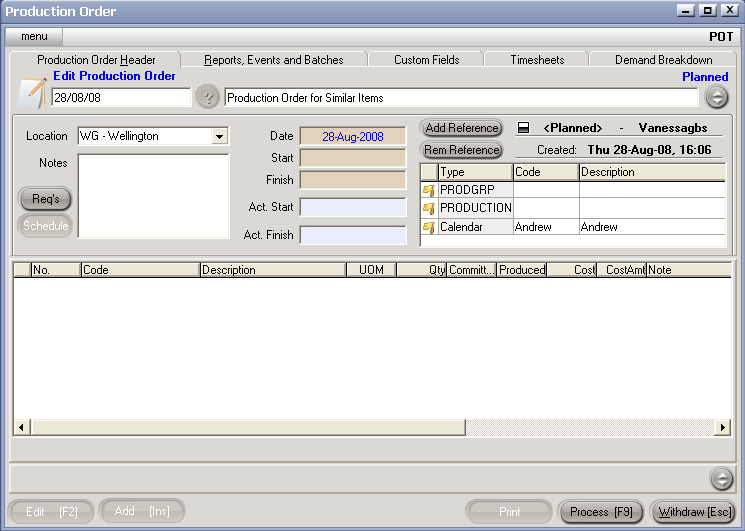The height and width of the screenshot is (531, 745).
Task: Click the Notes text area
Action: point(153,196)
